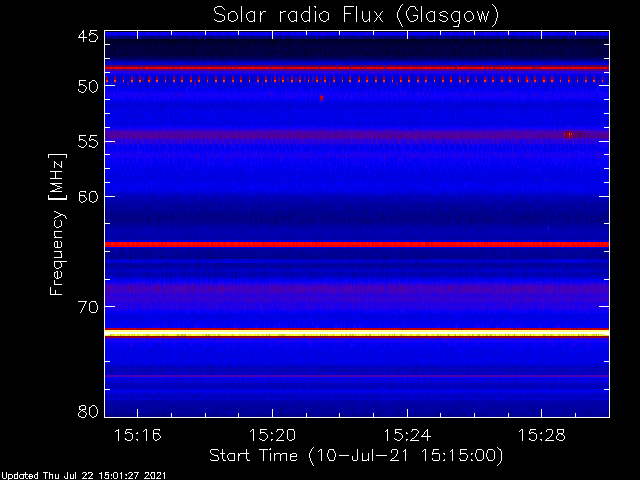Screen dimensions: 640x480
Task: Click the 70 frequency tick label
Action: (x=88, y=307)
